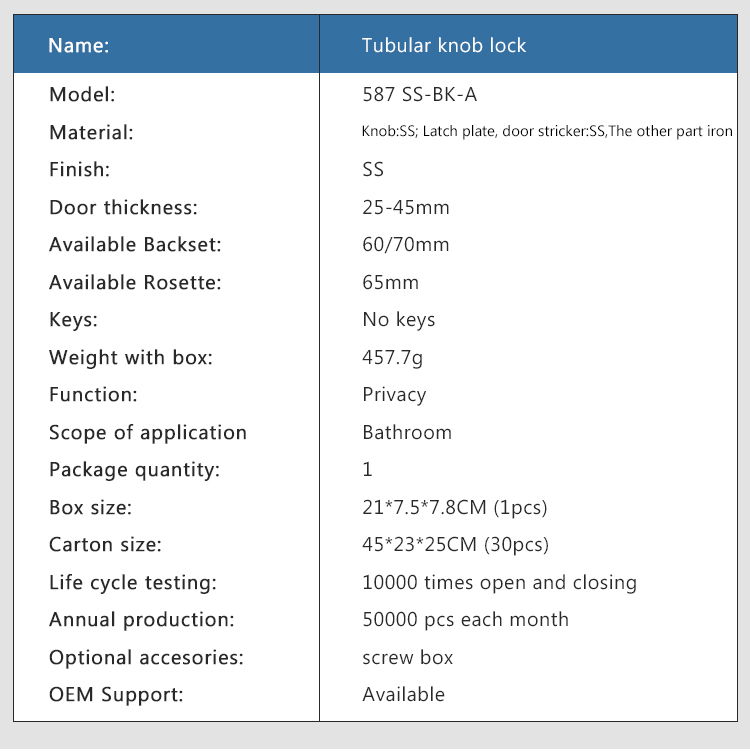
Task: Select the 25-45mm door thickness value
Action: point(406,207)
